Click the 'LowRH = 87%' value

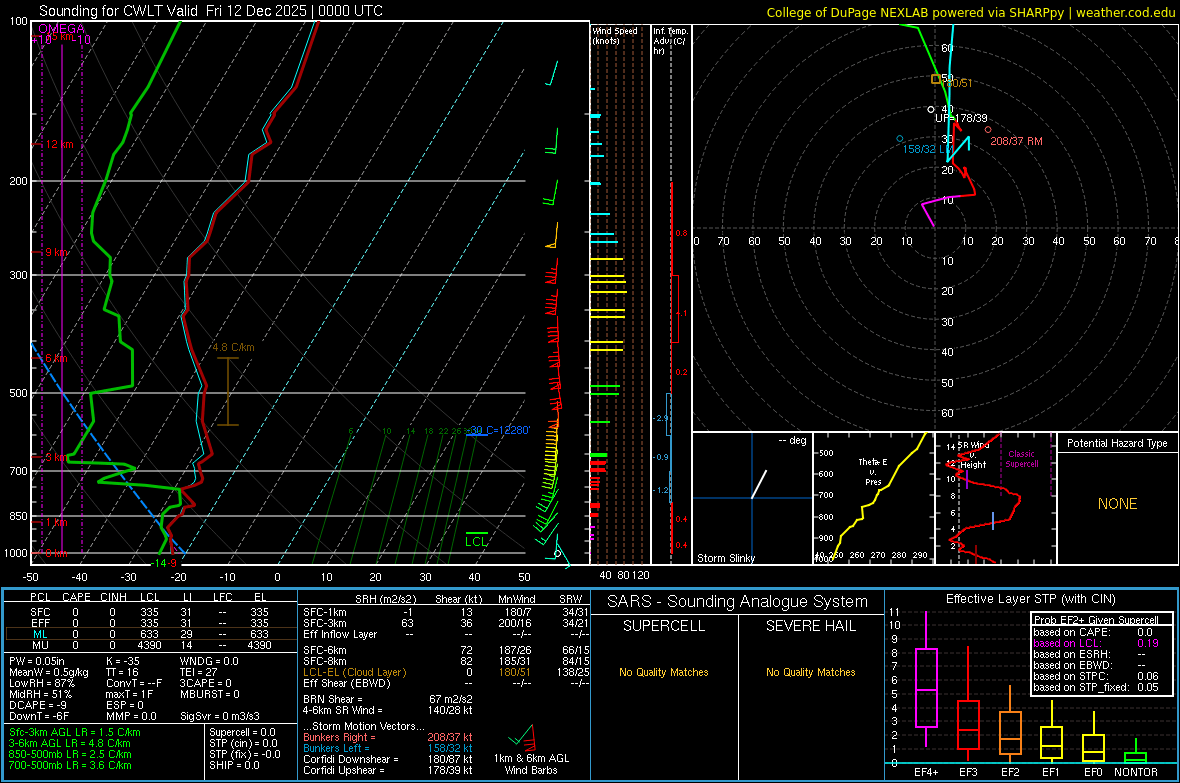tap(42, 683)
